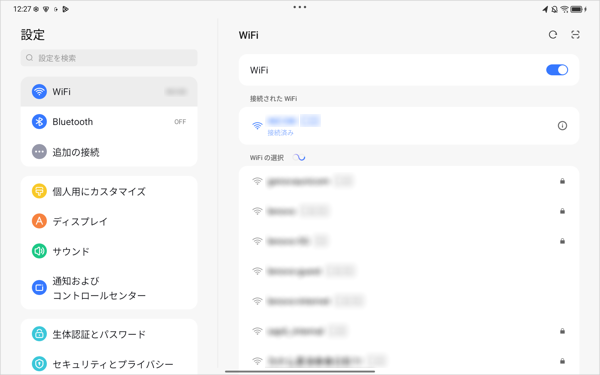Turn off the WiFi toggle switch
The image size is (600, 375).
click(x=557, y=70)
